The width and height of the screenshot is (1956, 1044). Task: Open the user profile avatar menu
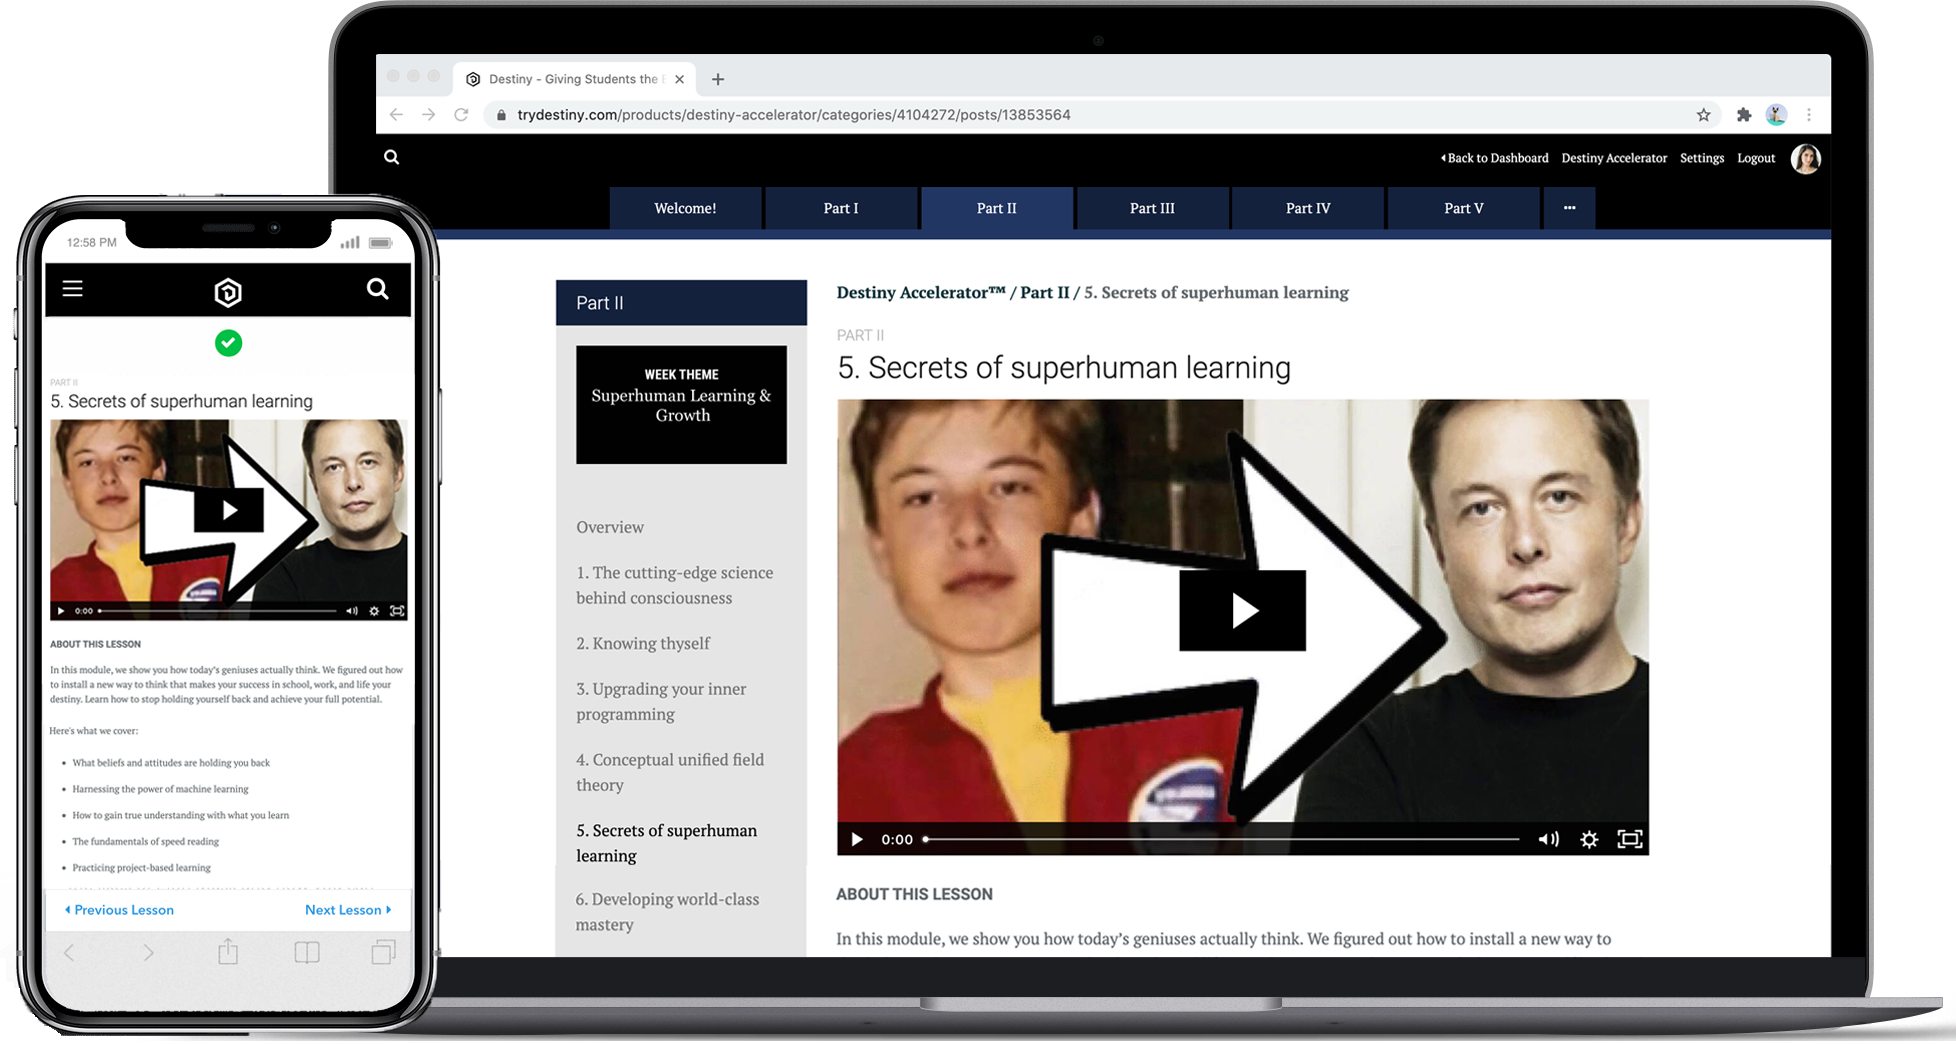pos(1805,158)
